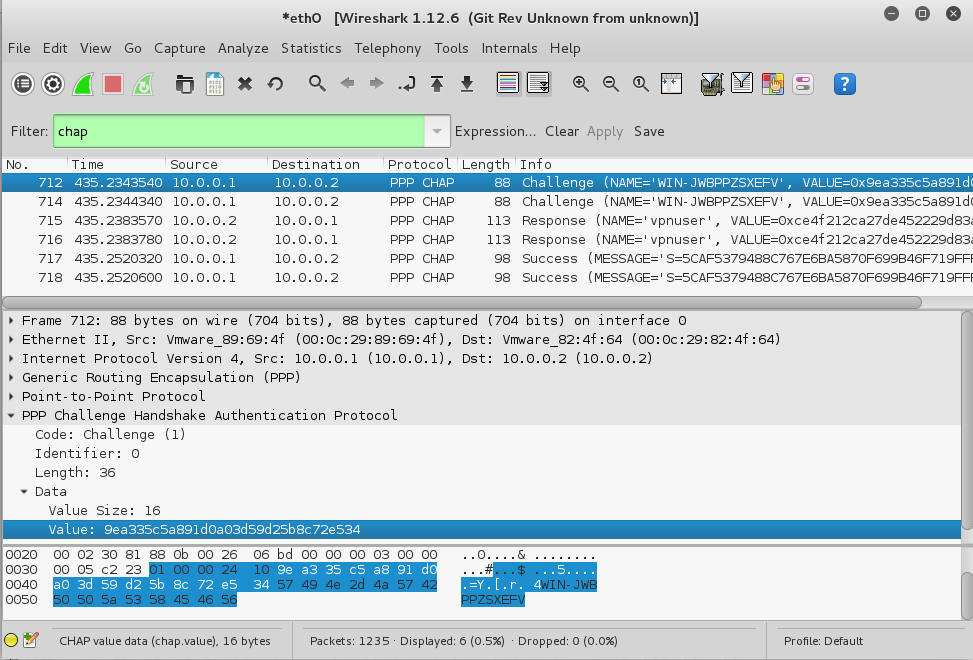Screen dimensions: 973x660
Task: Open the Statistics menu
Action: (311, 48)
